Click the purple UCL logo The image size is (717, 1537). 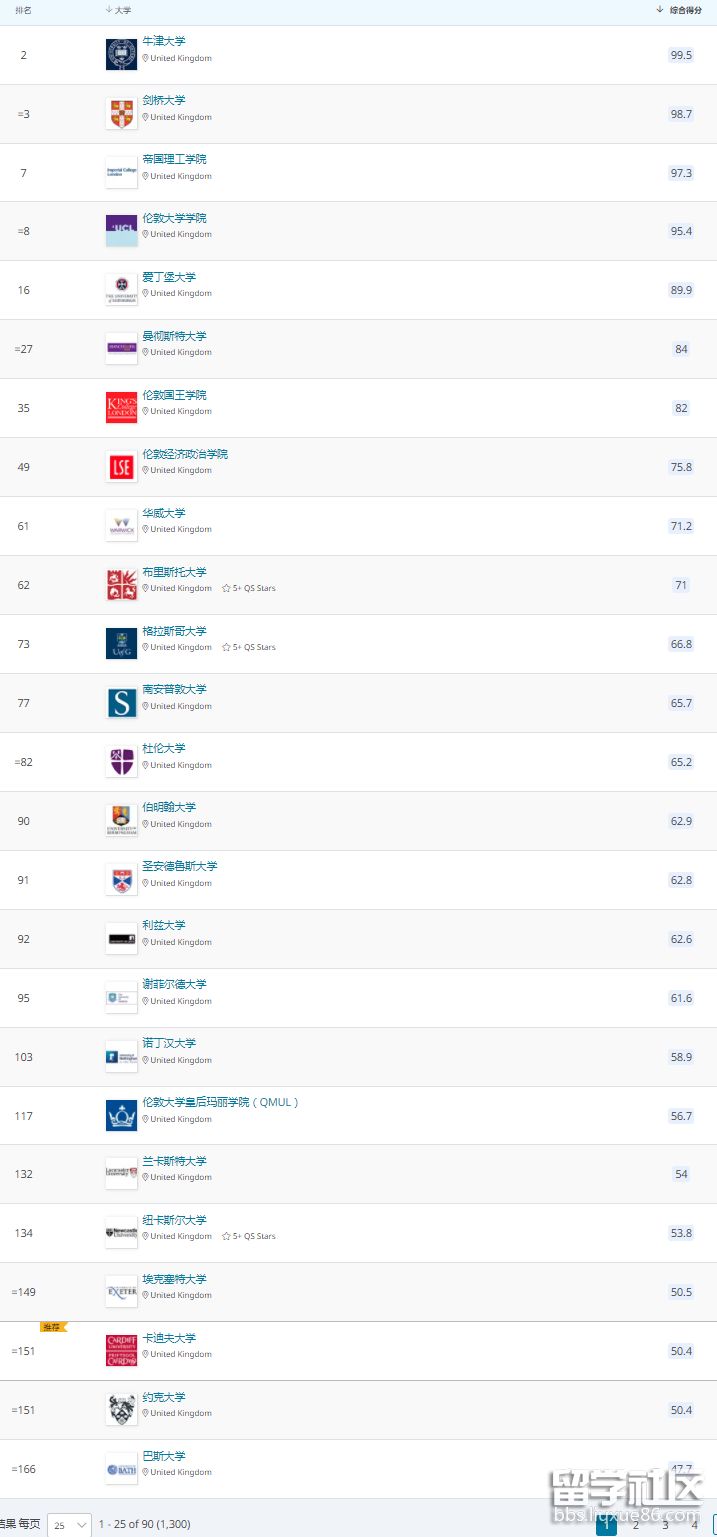121,231
